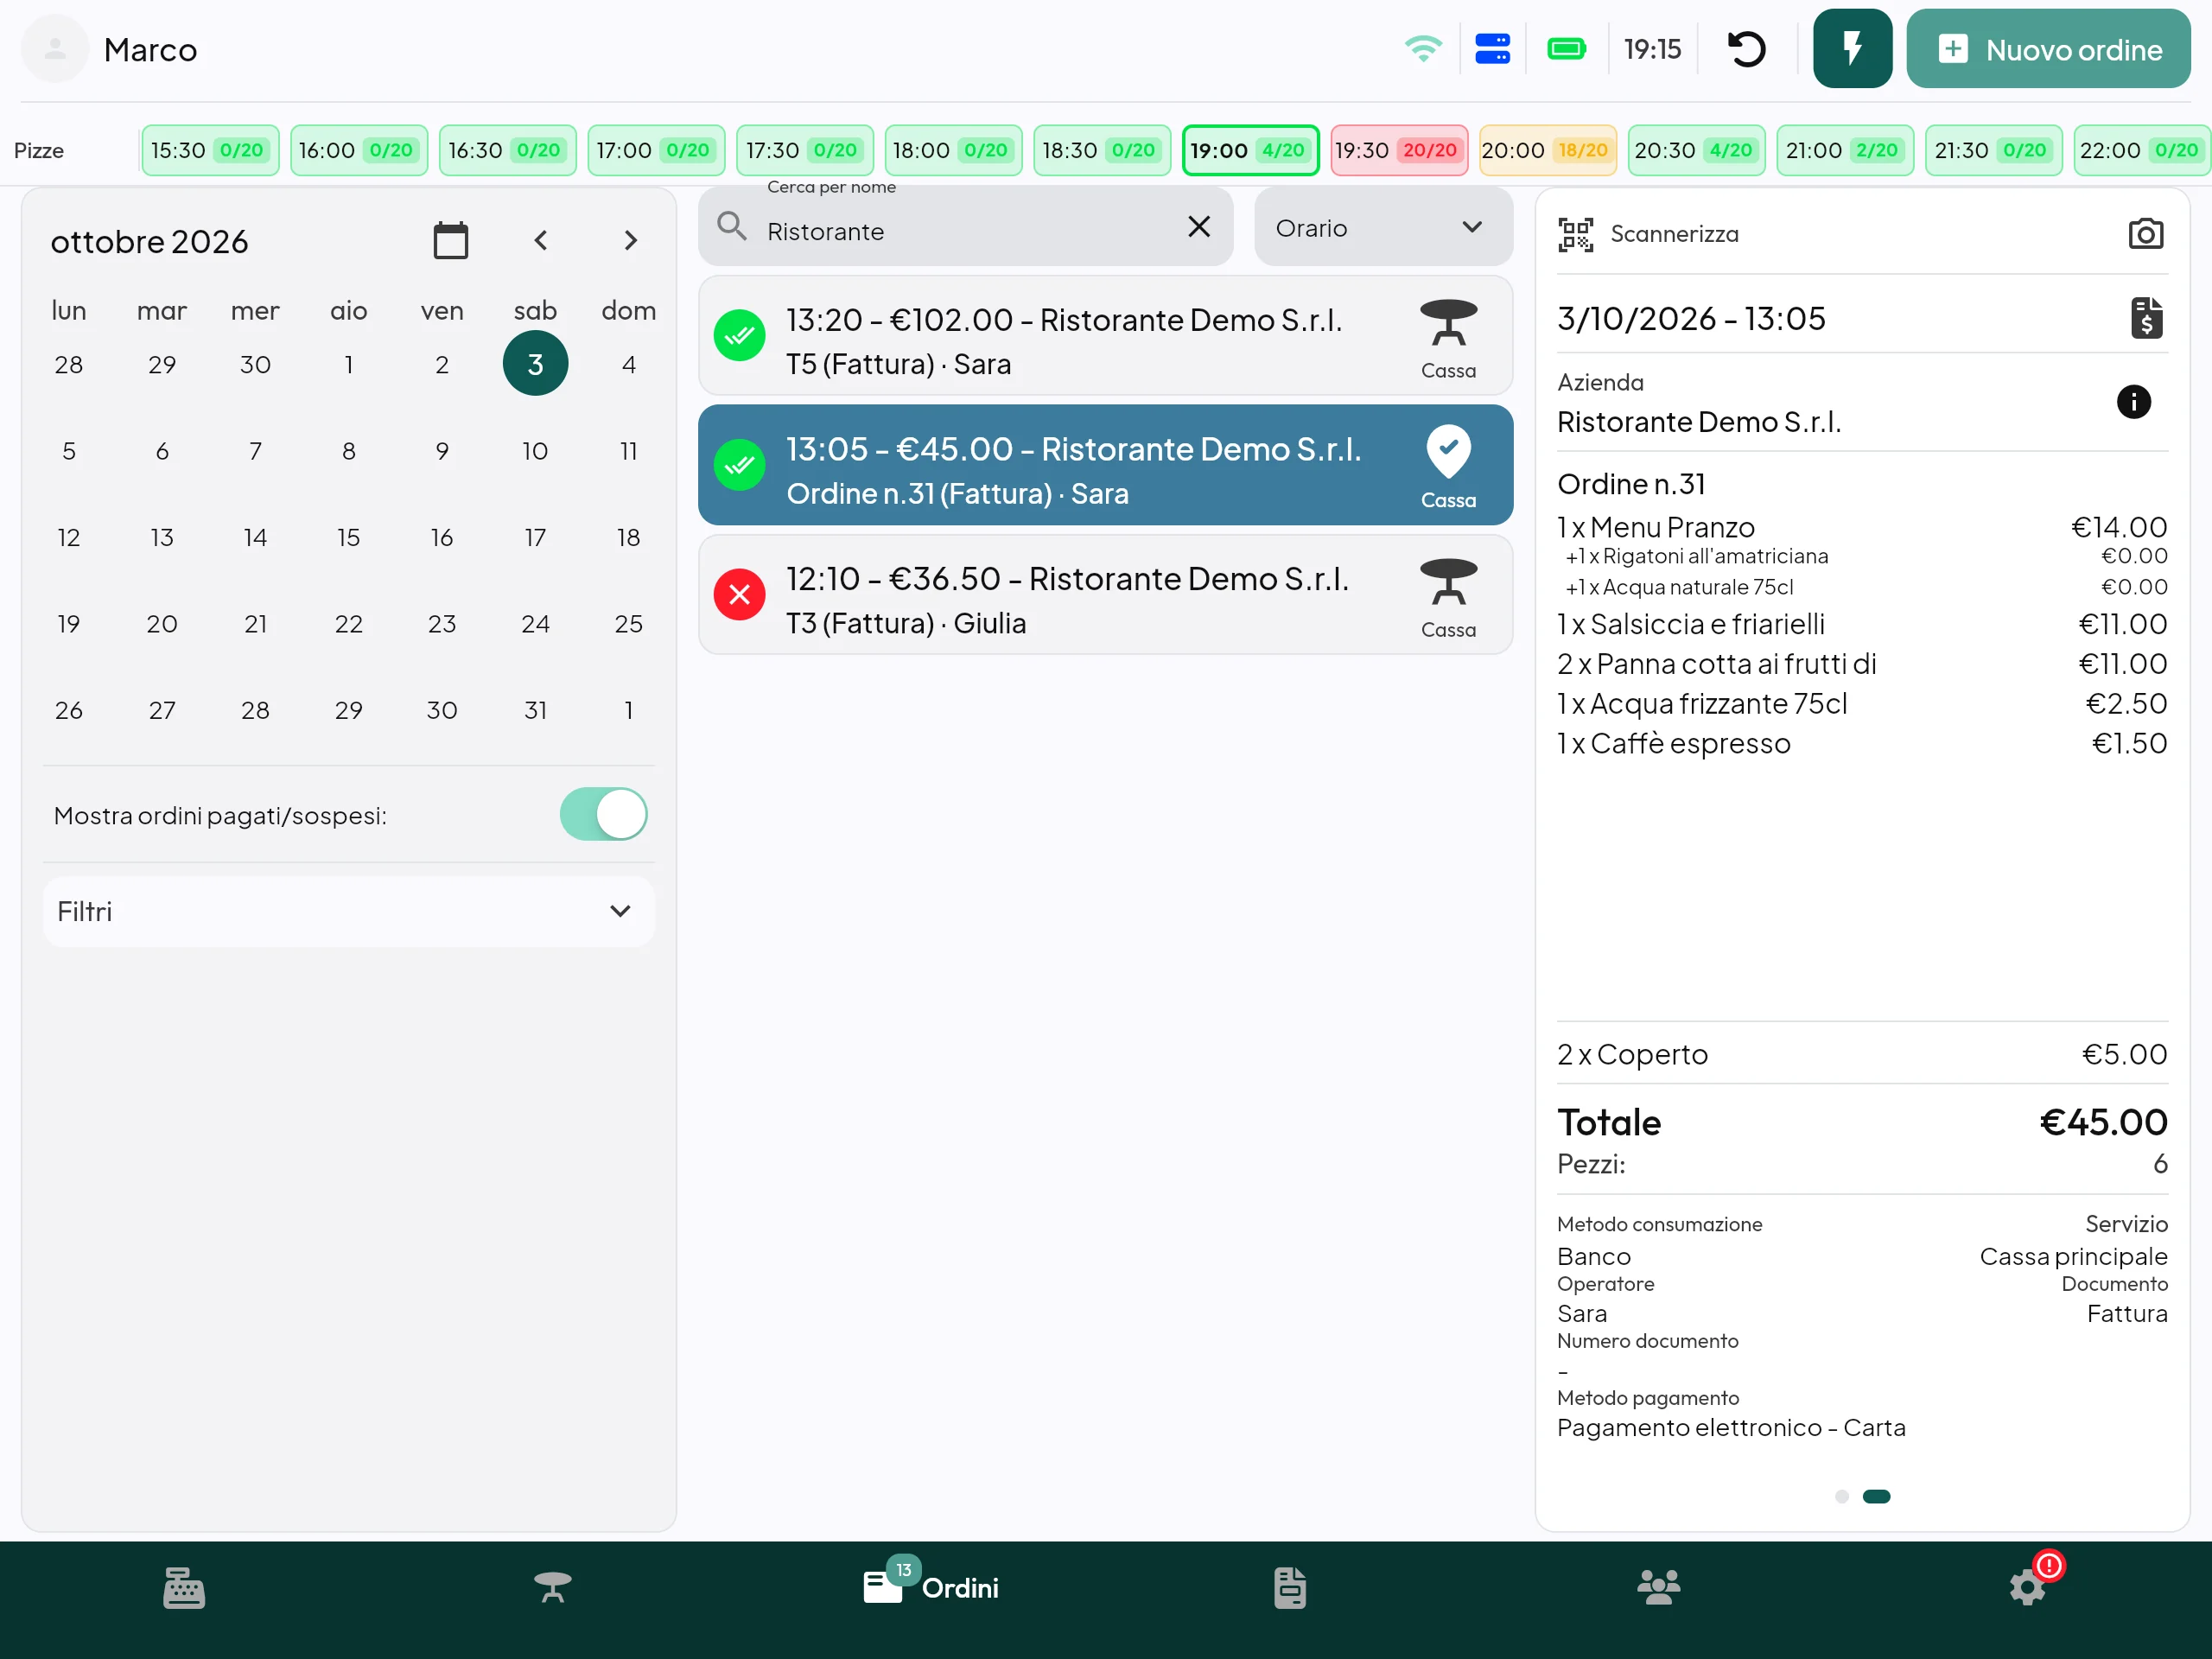Select the 20:30 pizza slot
The width and height of the screenshot is (2212, 1659).
click(1696, 150)
